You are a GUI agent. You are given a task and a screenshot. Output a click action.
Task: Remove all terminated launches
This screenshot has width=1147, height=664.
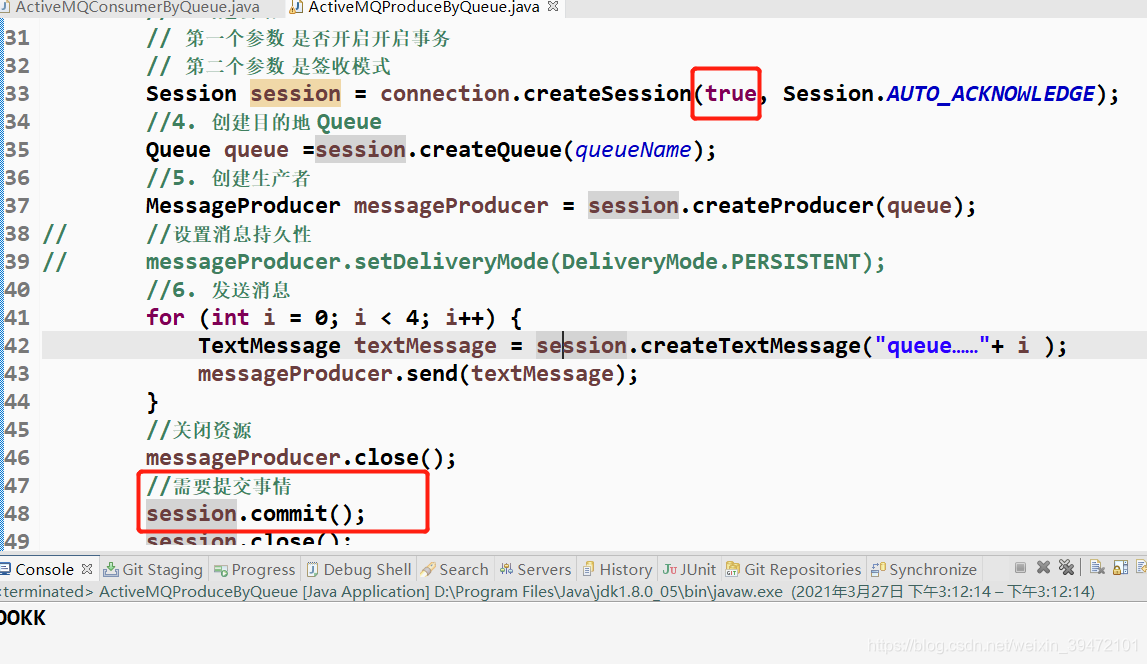1067,567
